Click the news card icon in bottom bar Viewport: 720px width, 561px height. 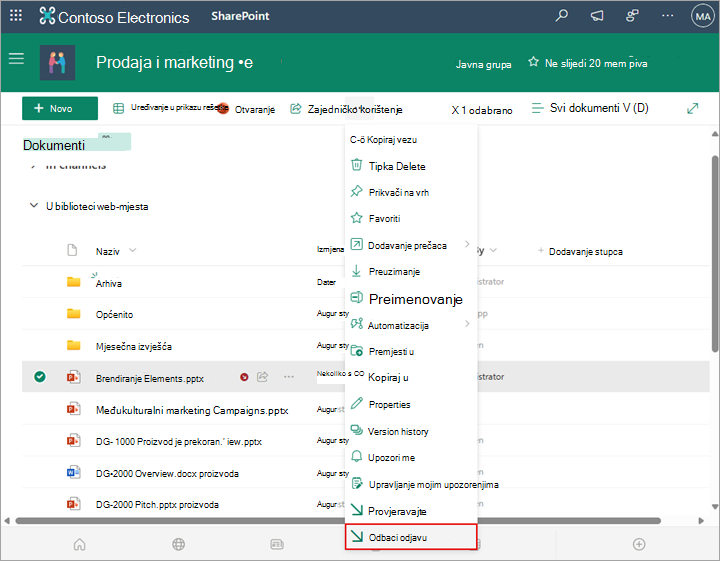click(x=277, y=544)
